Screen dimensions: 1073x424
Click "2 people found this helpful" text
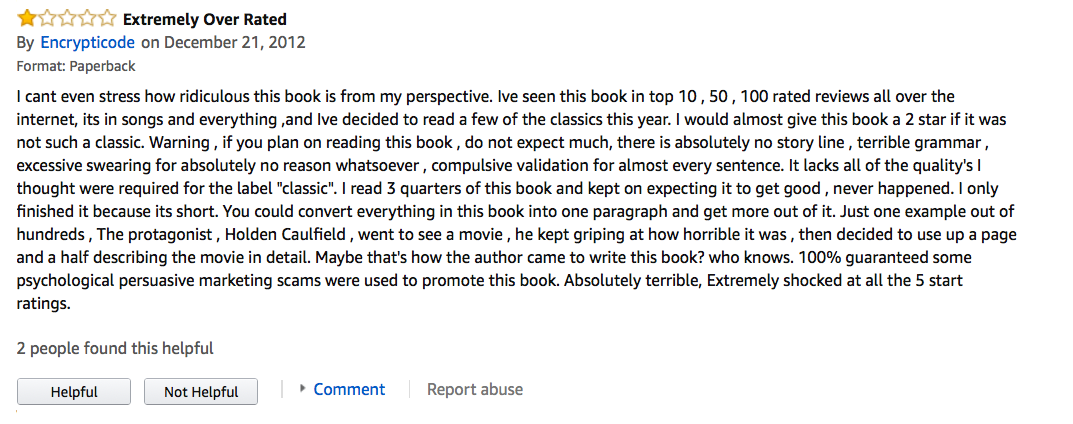click(115, 348)
